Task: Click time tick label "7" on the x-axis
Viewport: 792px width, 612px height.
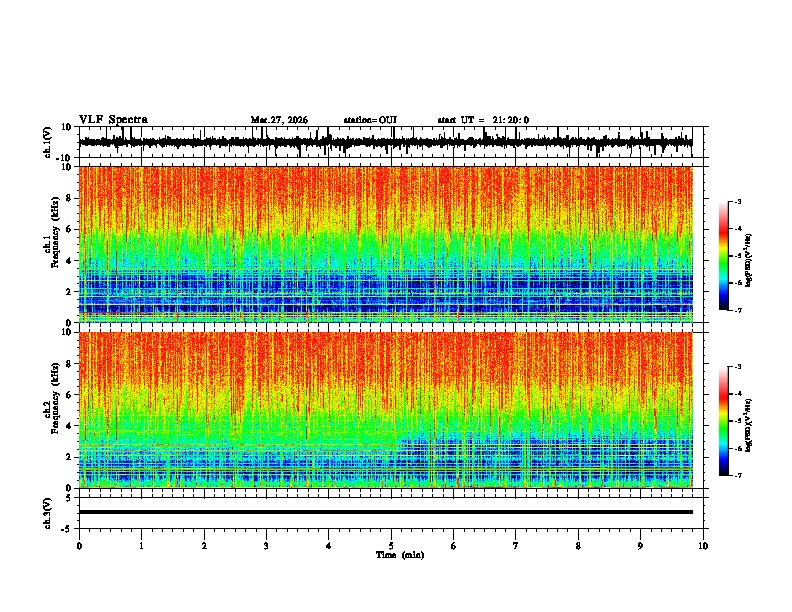Action: click(x=516, y=546)
